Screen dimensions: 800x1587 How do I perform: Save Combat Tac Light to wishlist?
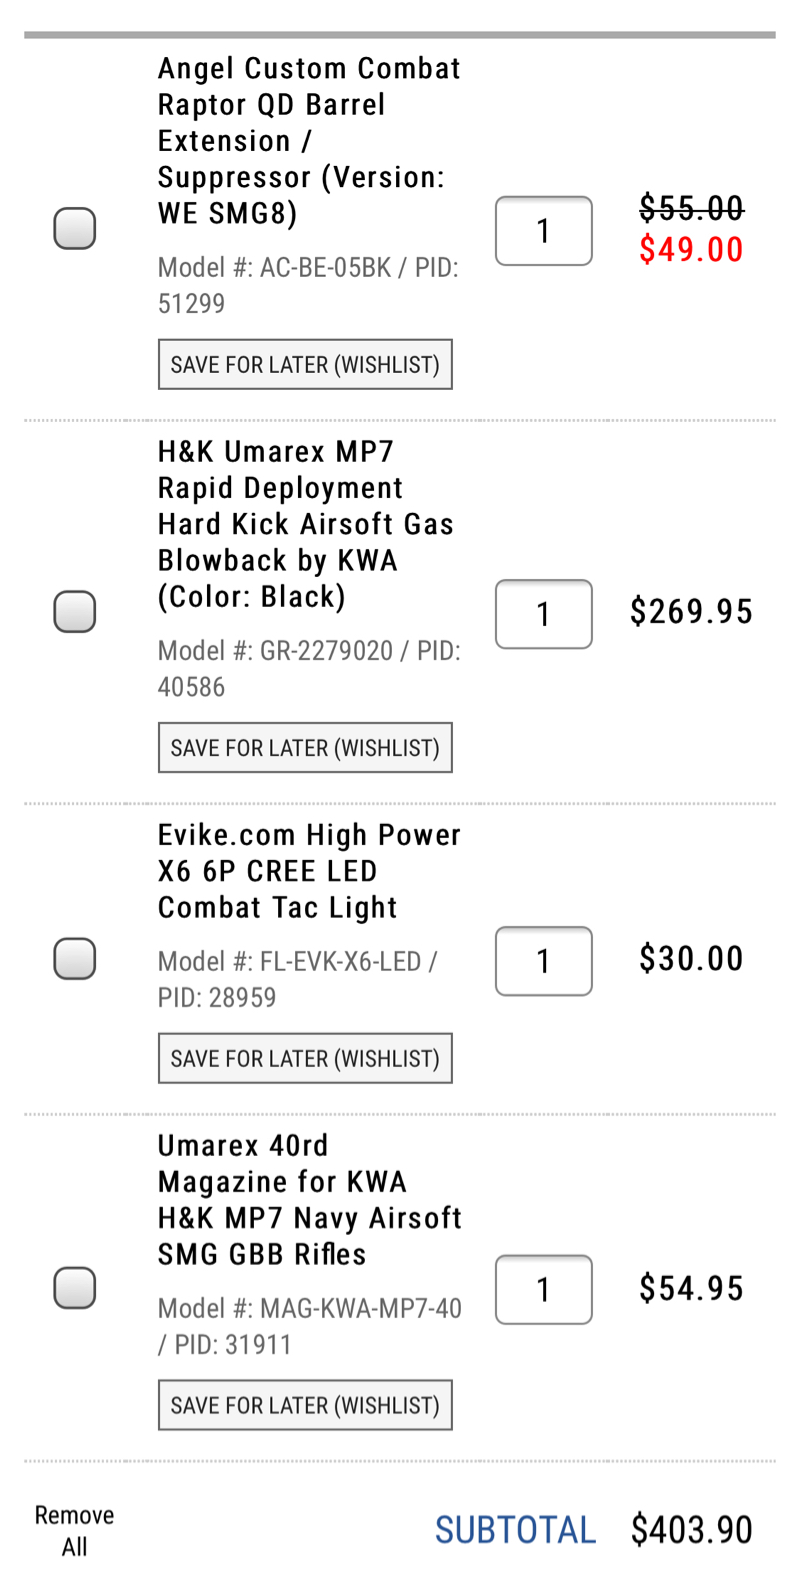pyautogui.click(x=305, y=1058)
